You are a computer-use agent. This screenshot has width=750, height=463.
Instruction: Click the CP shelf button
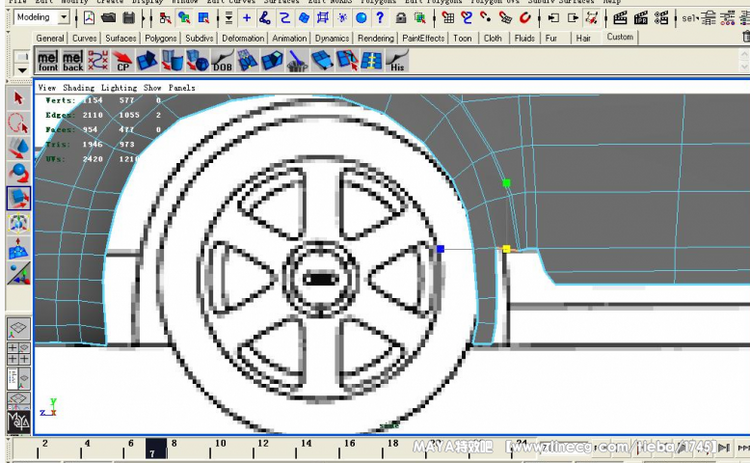pos(122,61)
